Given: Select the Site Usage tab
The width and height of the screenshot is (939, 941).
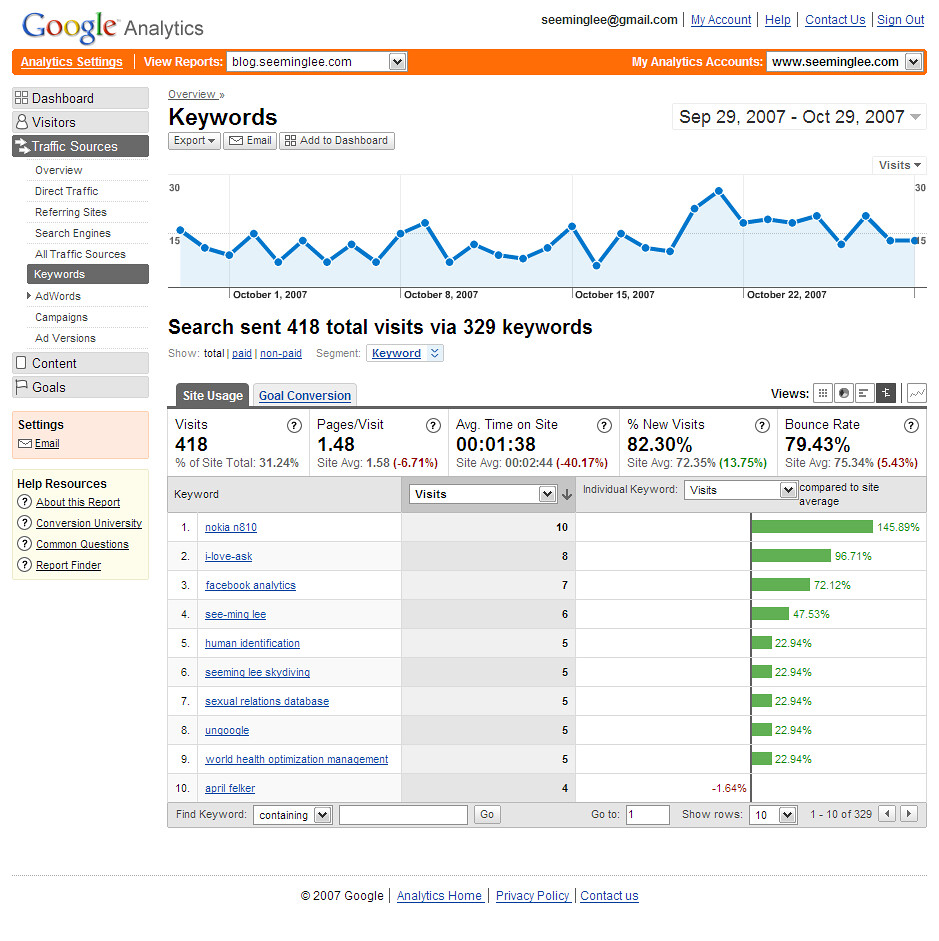Looking at the screenshot, I should pyautogui.click(x=212, y=395).
